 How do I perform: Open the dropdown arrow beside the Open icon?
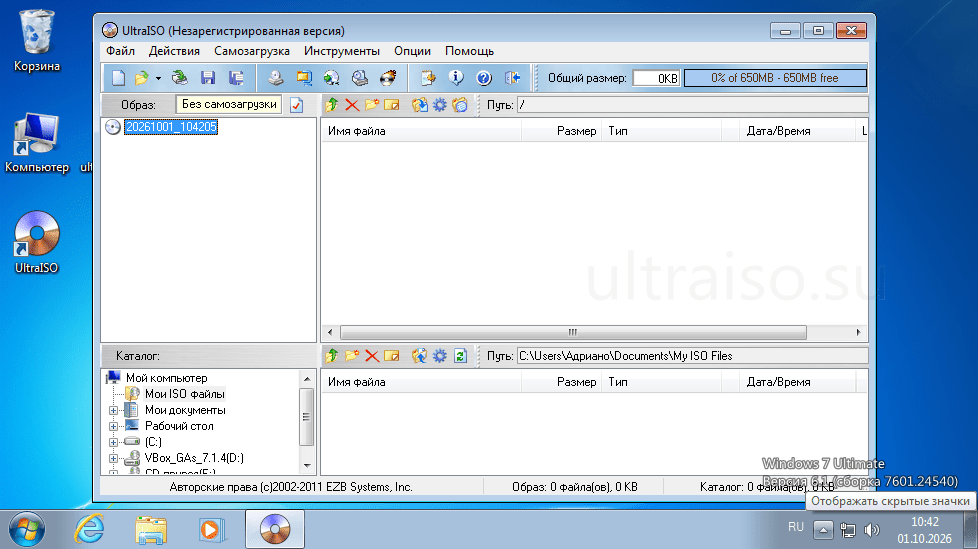[x=158, y=79]
